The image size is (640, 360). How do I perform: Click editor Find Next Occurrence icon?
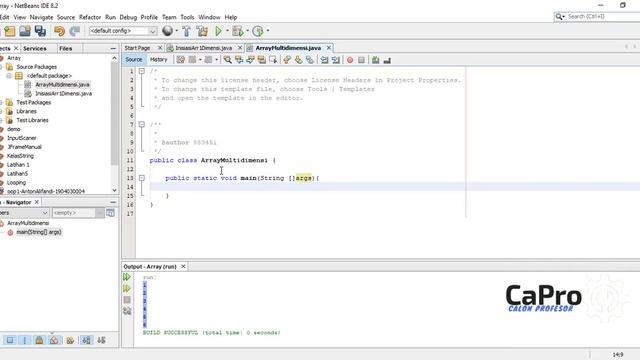click(250, 60)
